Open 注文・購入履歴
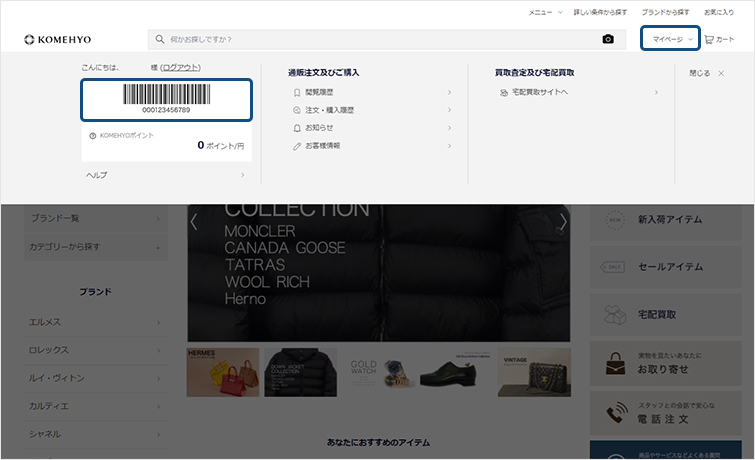 pyautogui.click(x=329, y=110)
